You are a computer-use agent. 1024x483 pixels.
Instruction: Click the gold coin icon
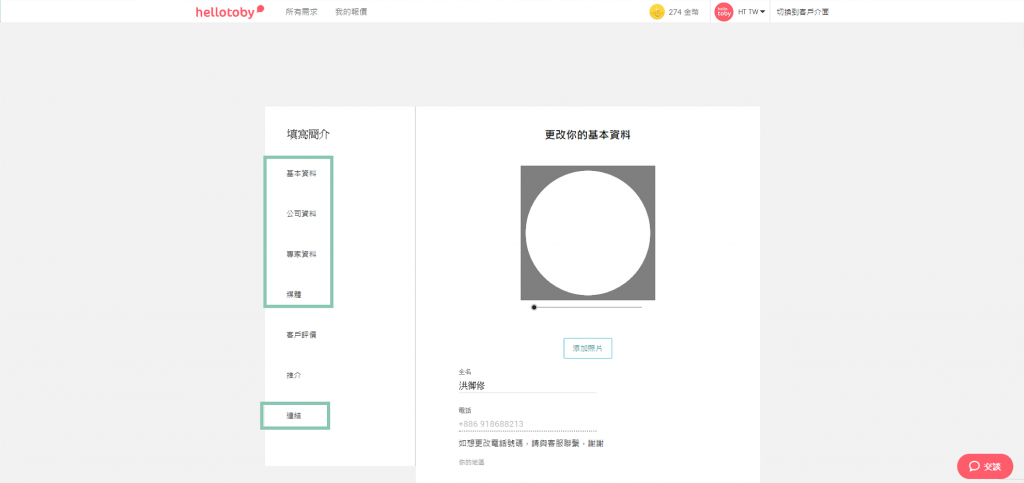pos(657,12)
